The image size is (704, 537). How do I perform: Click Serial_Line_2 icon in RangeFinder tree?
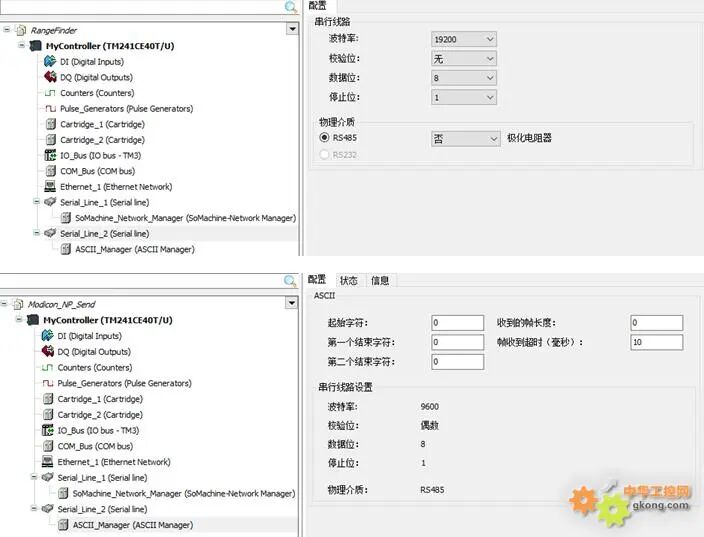point(50,233)
